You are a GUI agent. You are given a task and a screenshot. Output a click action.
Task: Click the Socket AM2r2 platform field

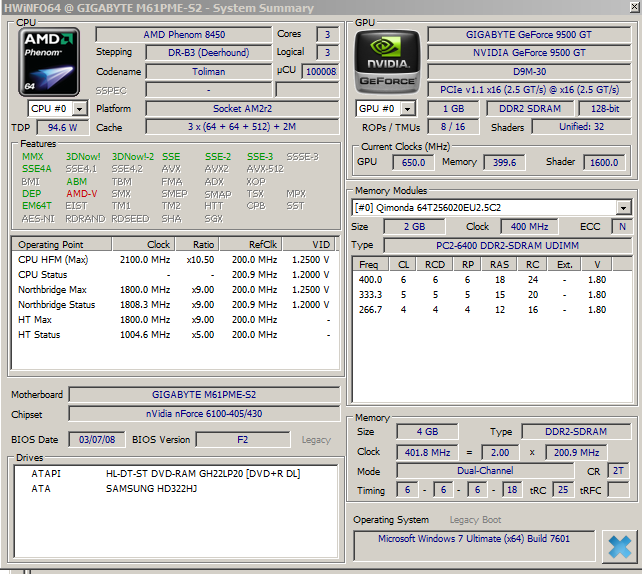(242, 108)
